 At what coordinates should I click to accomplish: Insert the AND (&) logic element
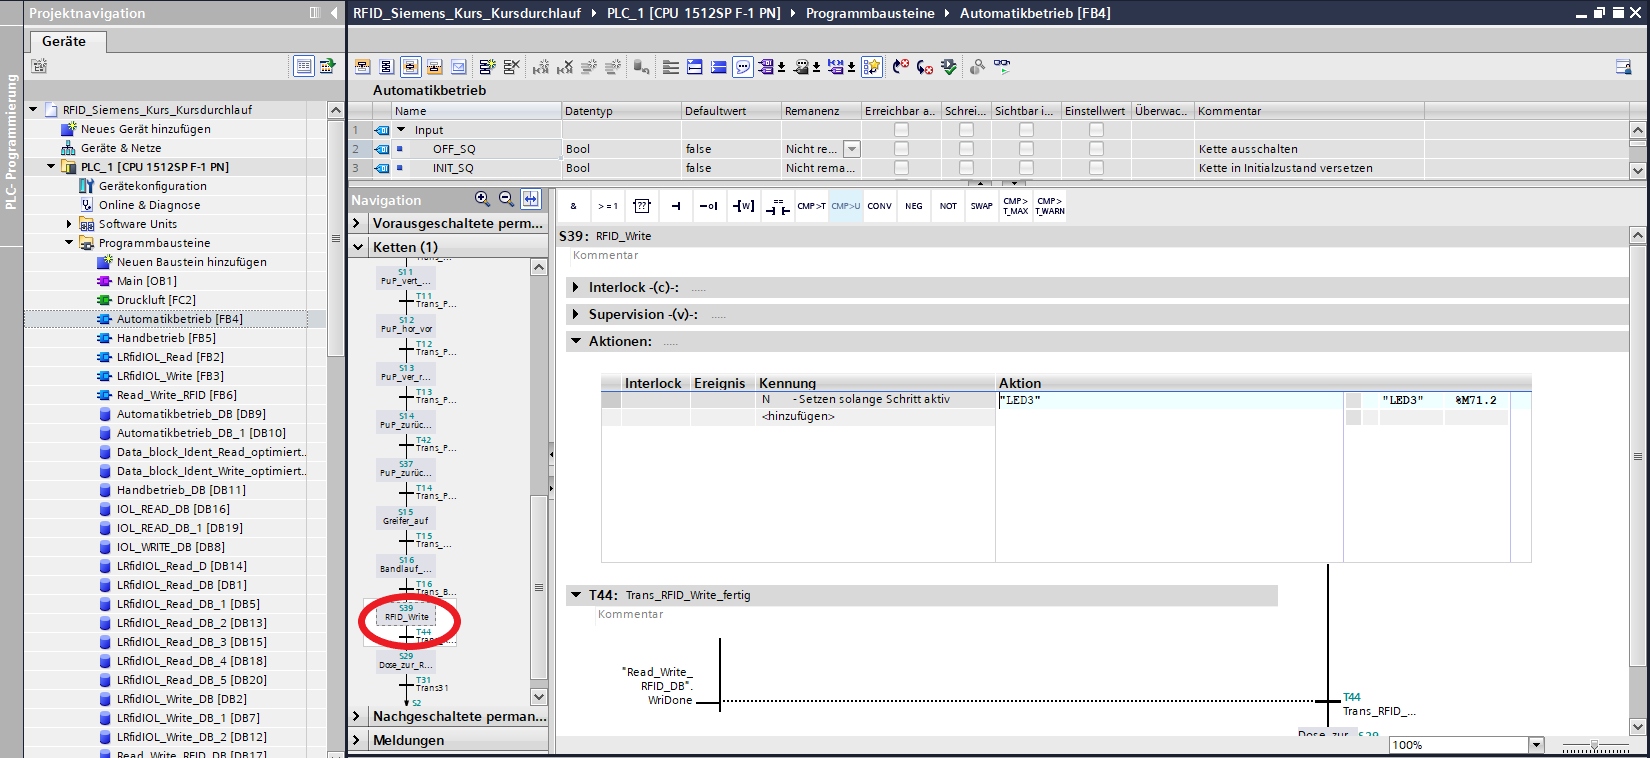(573, 206)
